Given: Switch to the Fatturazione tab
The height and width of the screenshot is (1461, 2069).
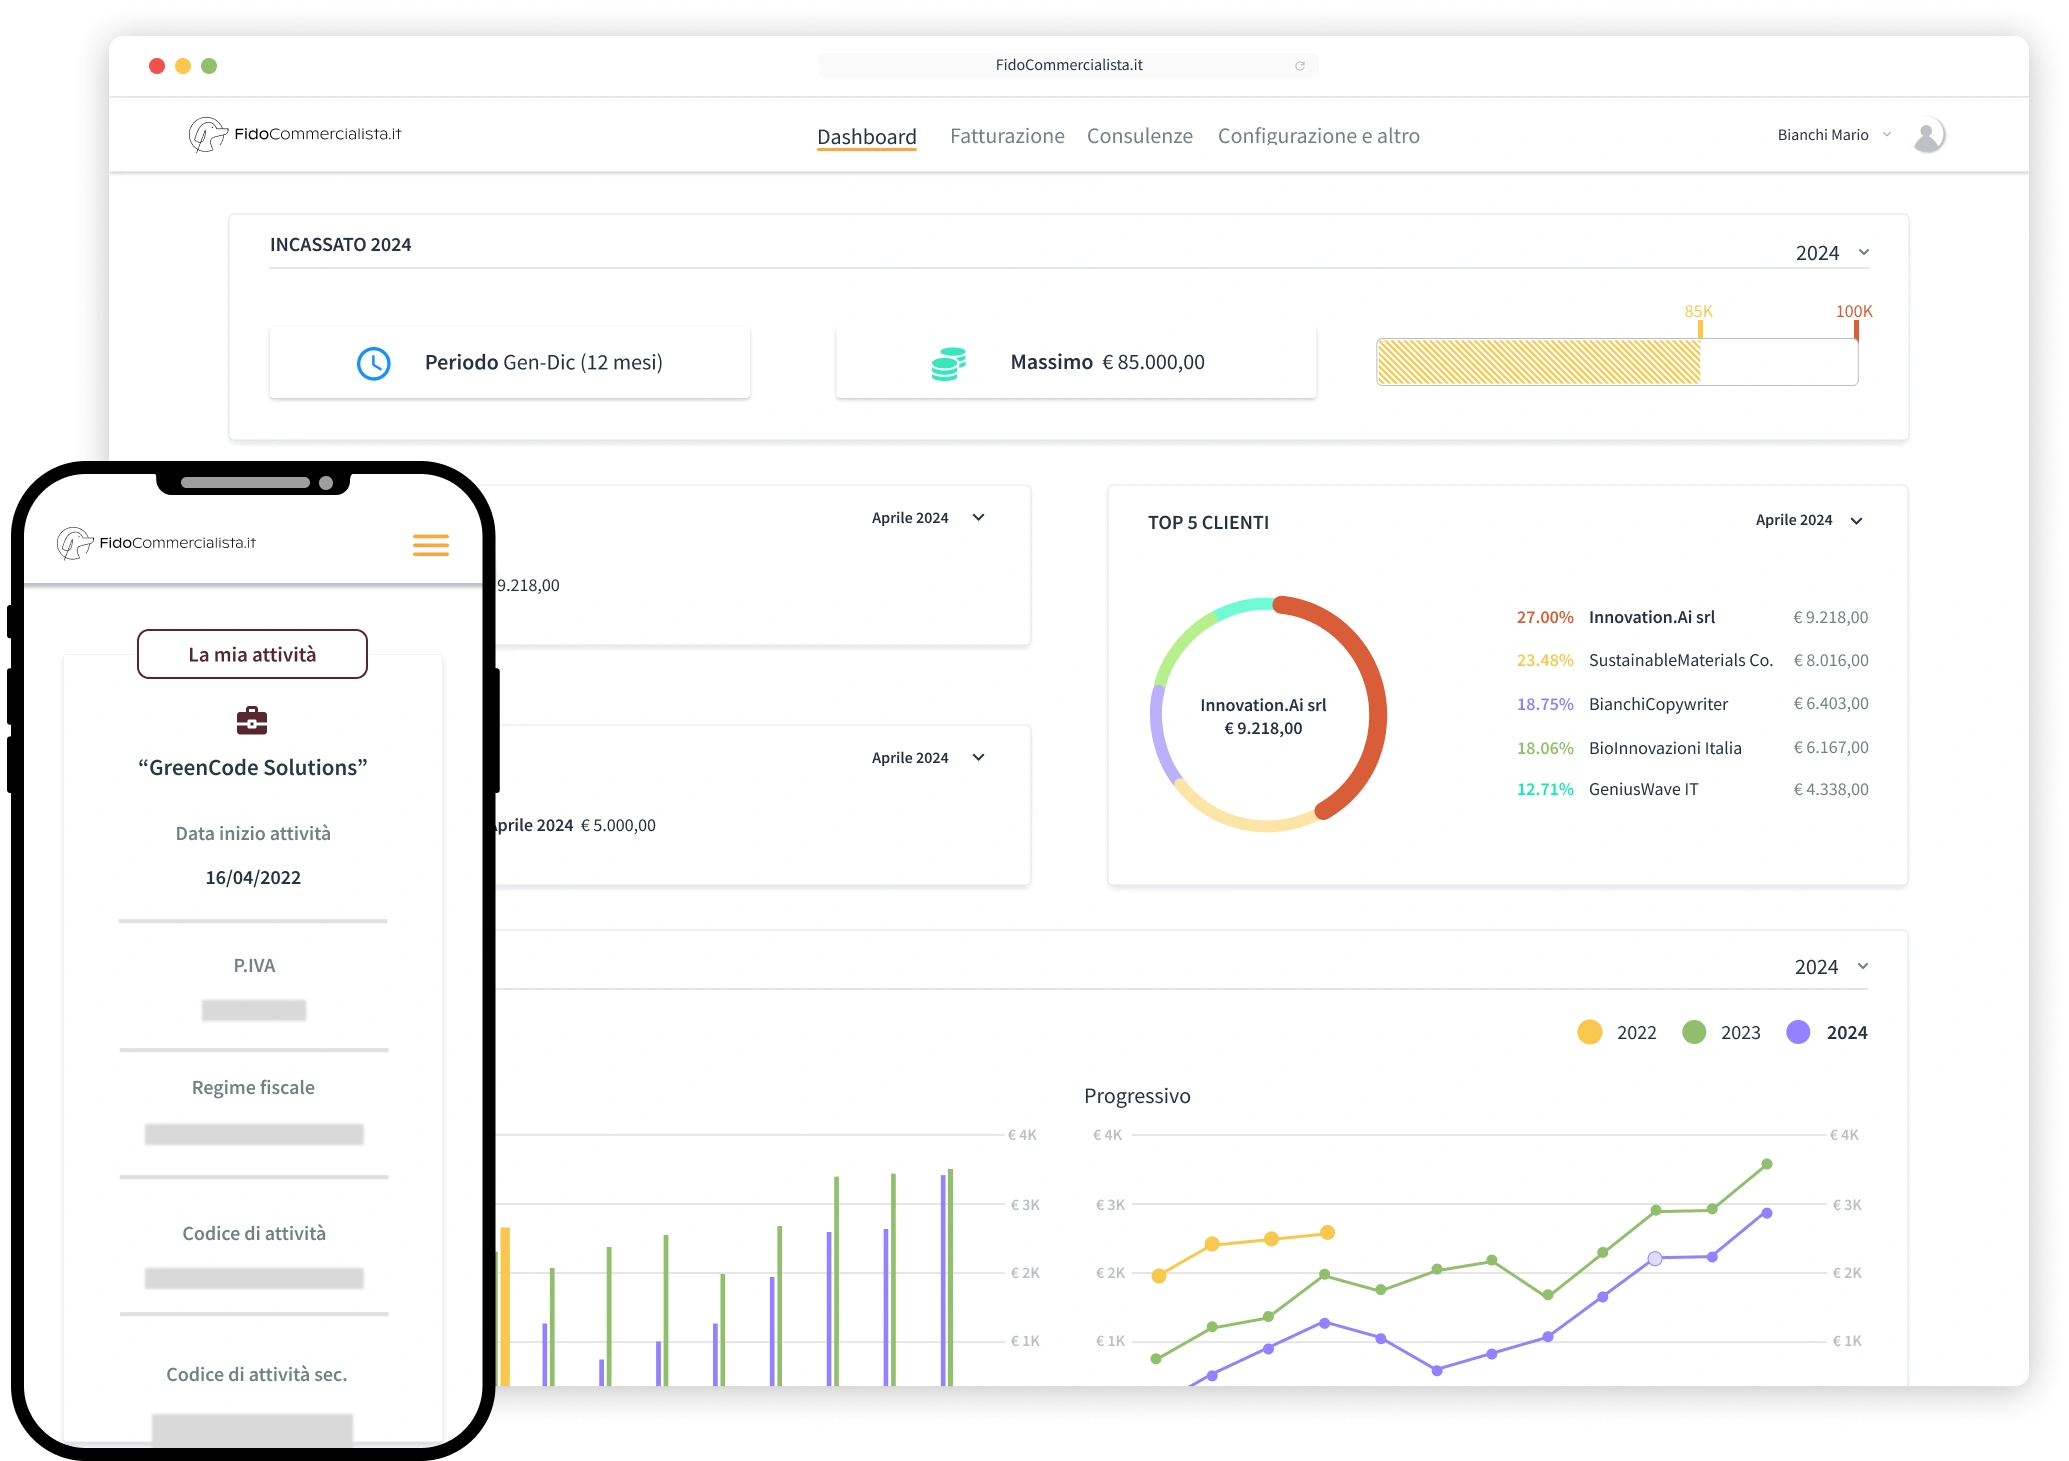Looking at the screenshot, I should pyautogui.click(x=1007, y=136).
